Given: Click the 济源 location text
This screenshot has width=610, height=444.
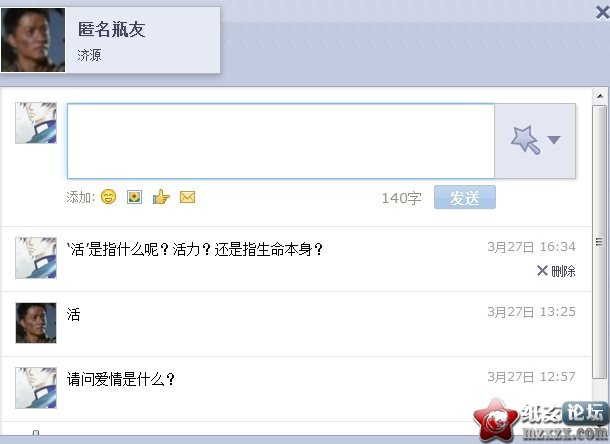Looking at the screenshot, I should point(89,55).
